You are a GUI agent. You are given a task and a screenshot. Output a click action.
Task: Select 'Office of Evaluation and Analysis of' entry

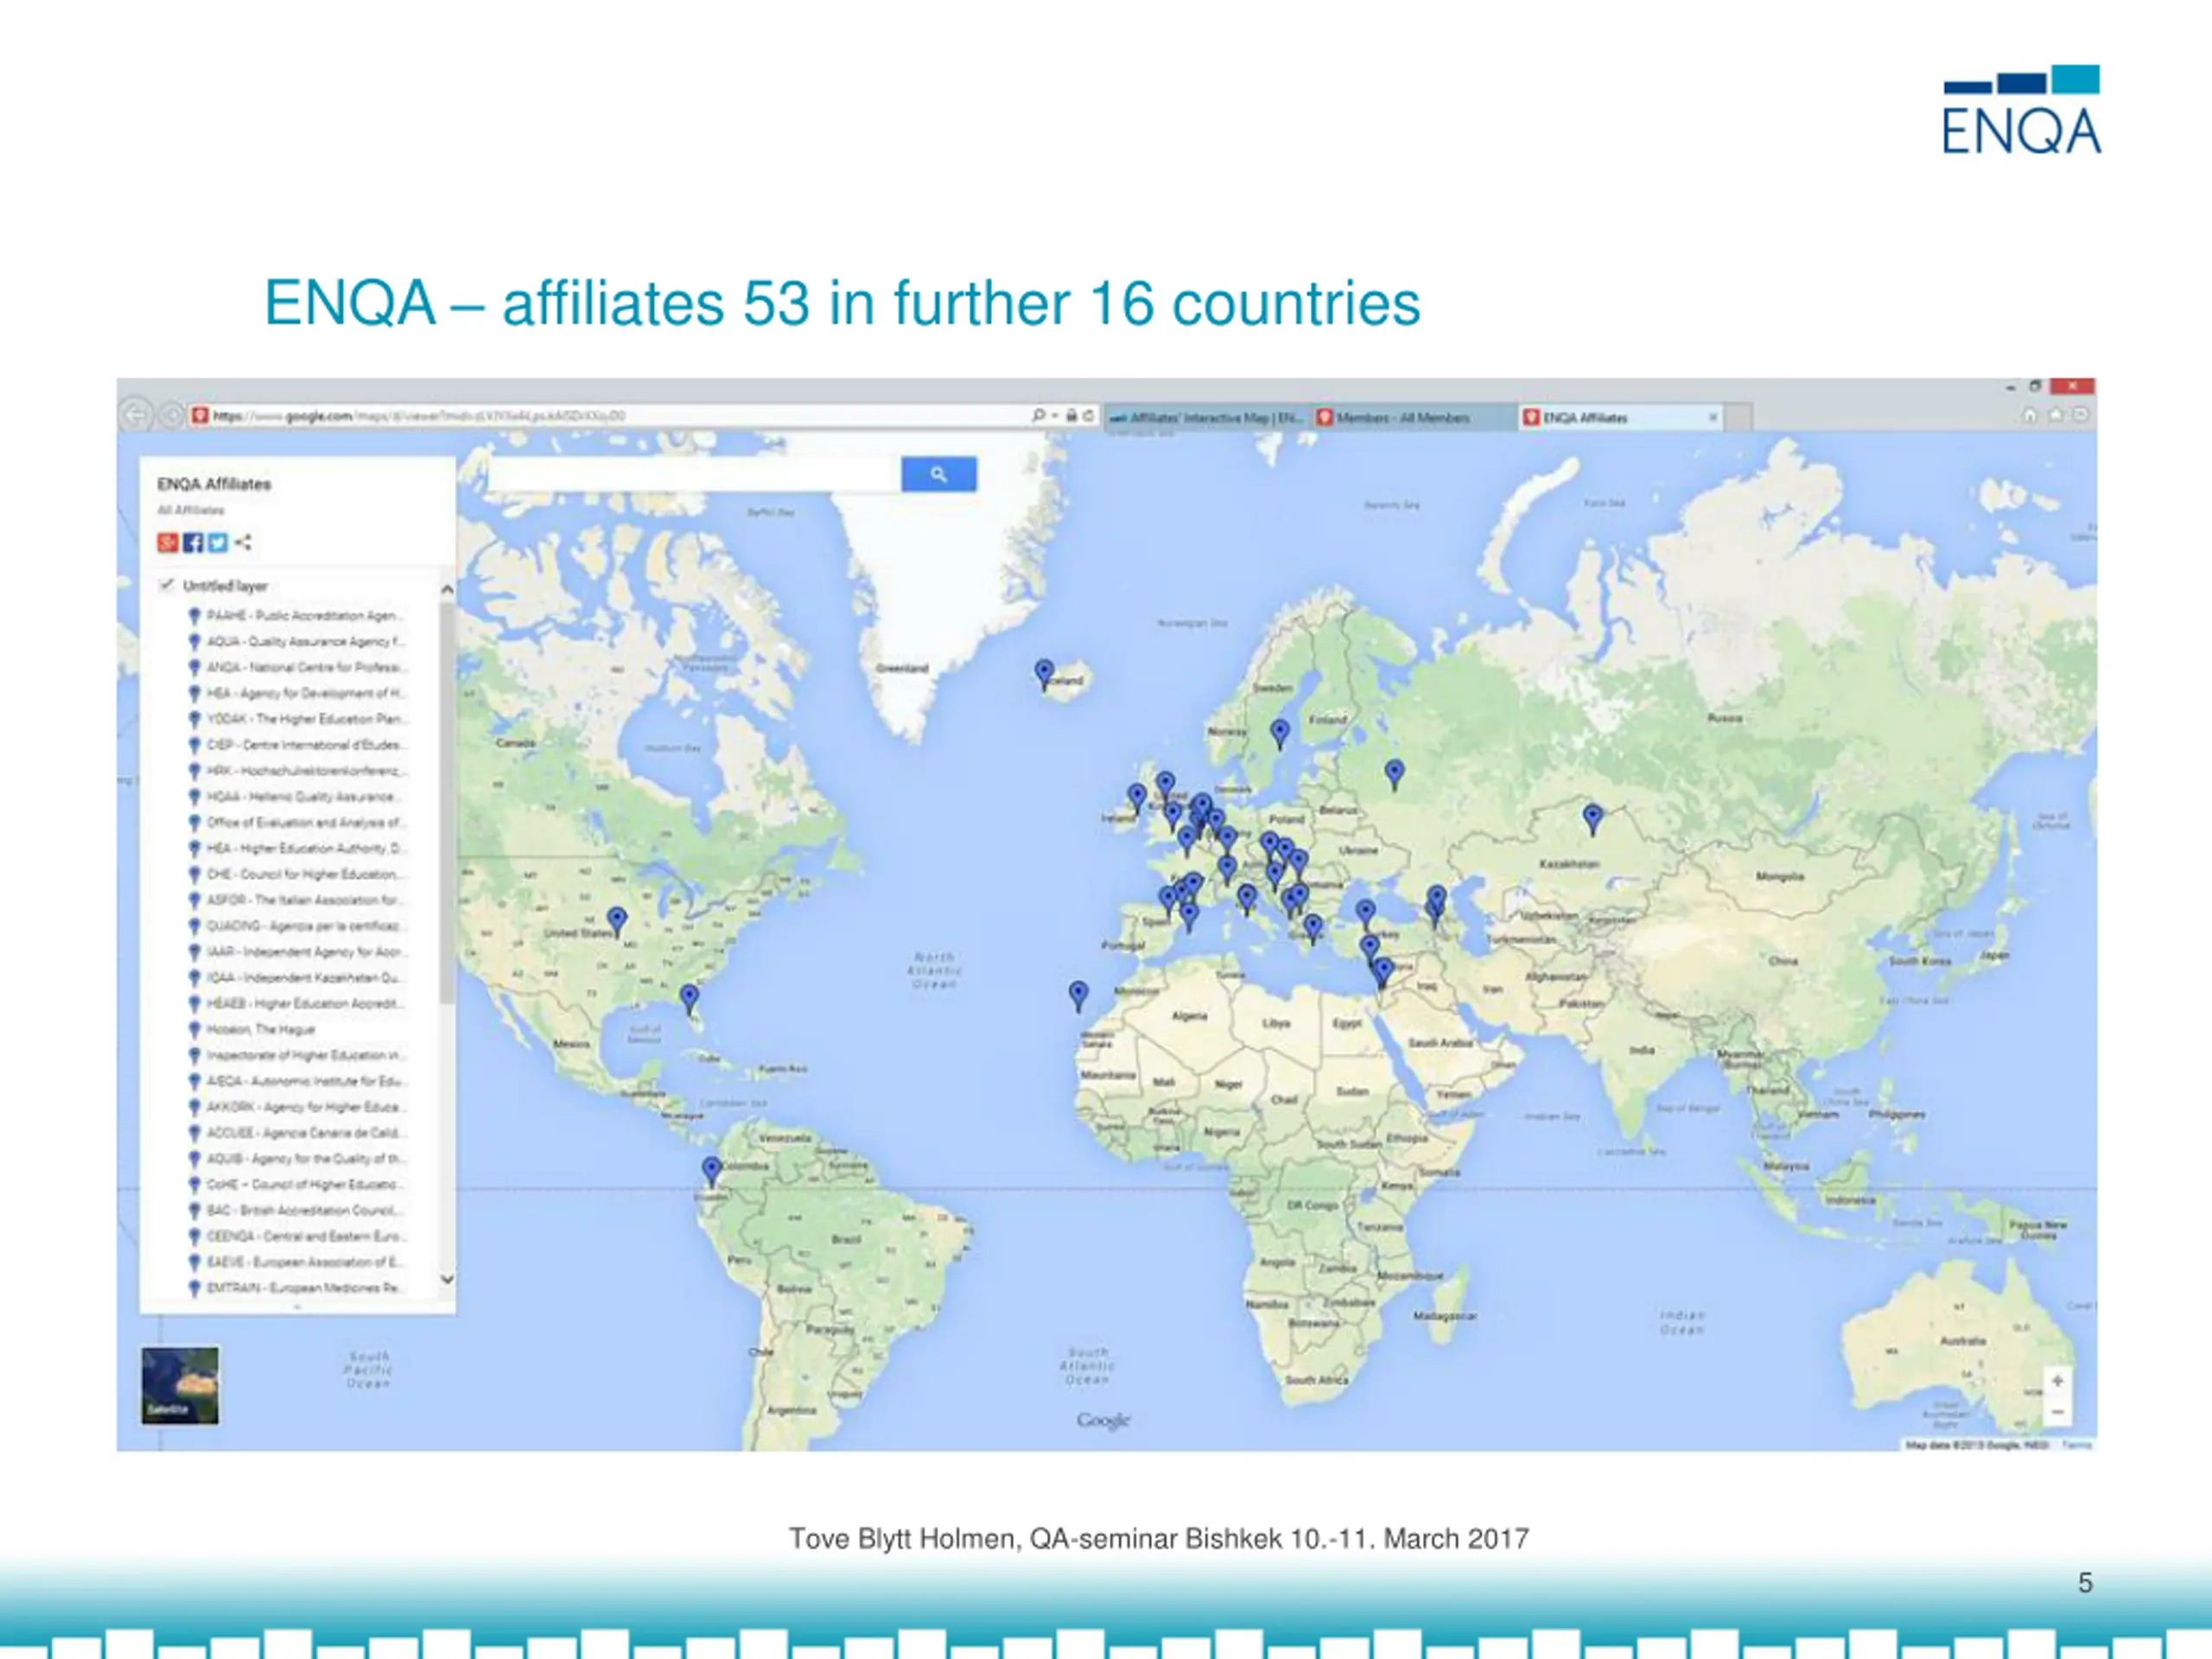[297, 823]
